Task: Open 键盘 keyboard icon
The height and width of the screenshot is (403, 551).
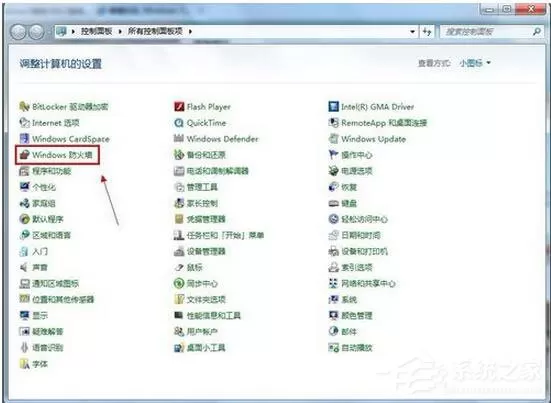Action: click(333, 203)
